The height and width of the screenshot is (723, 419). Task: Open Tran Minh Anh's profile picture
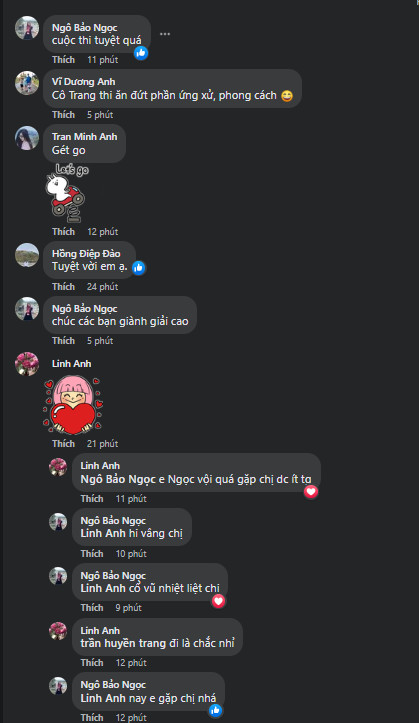click(27, 138)
